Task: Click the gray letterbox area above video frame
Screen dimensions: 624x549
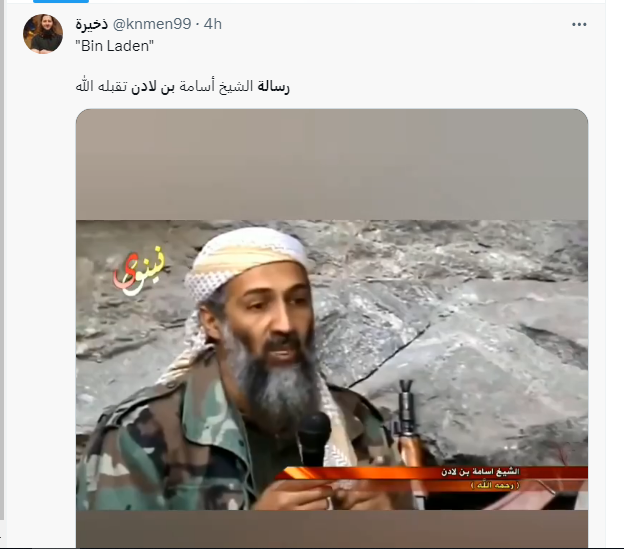Action: 332,164
